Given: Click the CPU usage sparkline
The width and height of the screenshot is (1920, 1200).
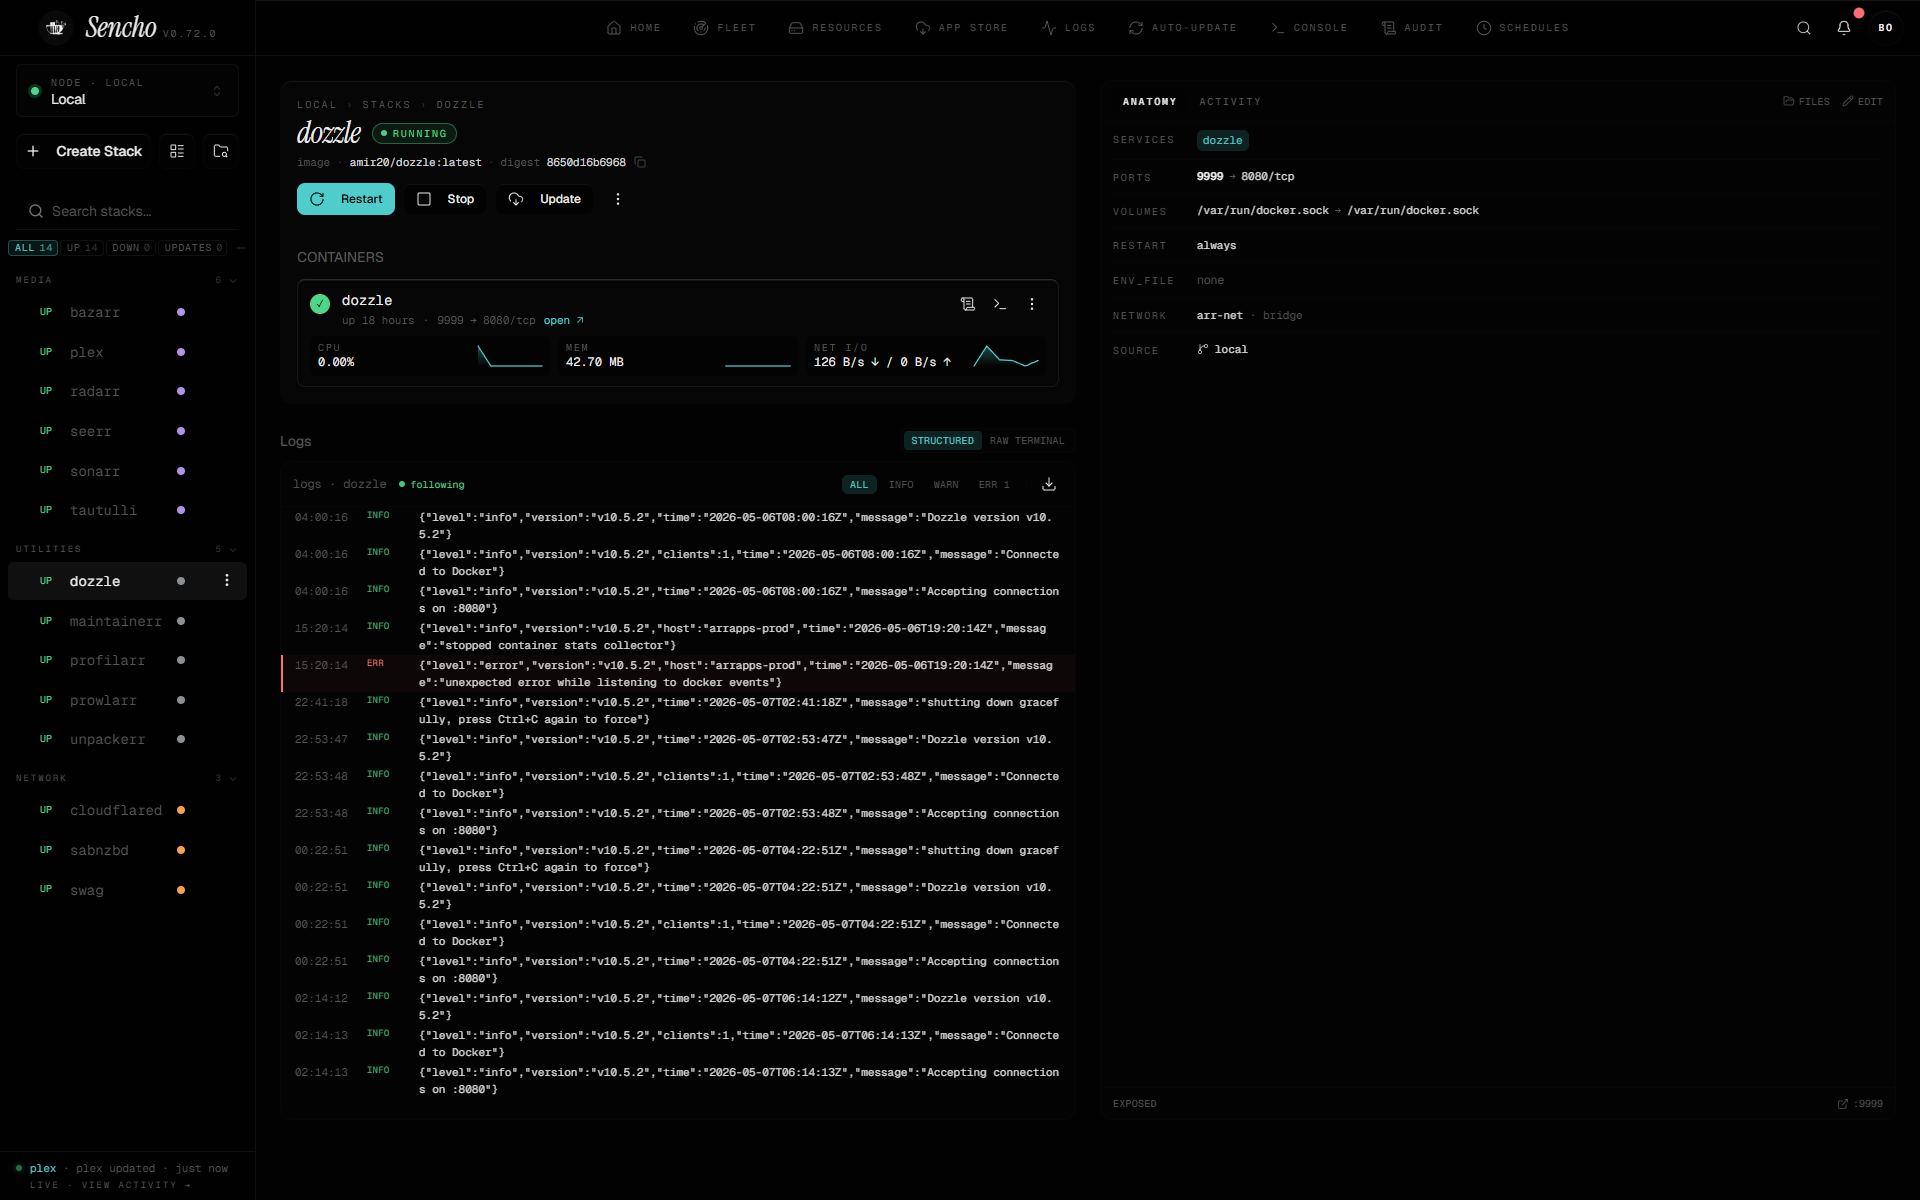Looking at the screenshot, I should [x=510, y=356].
